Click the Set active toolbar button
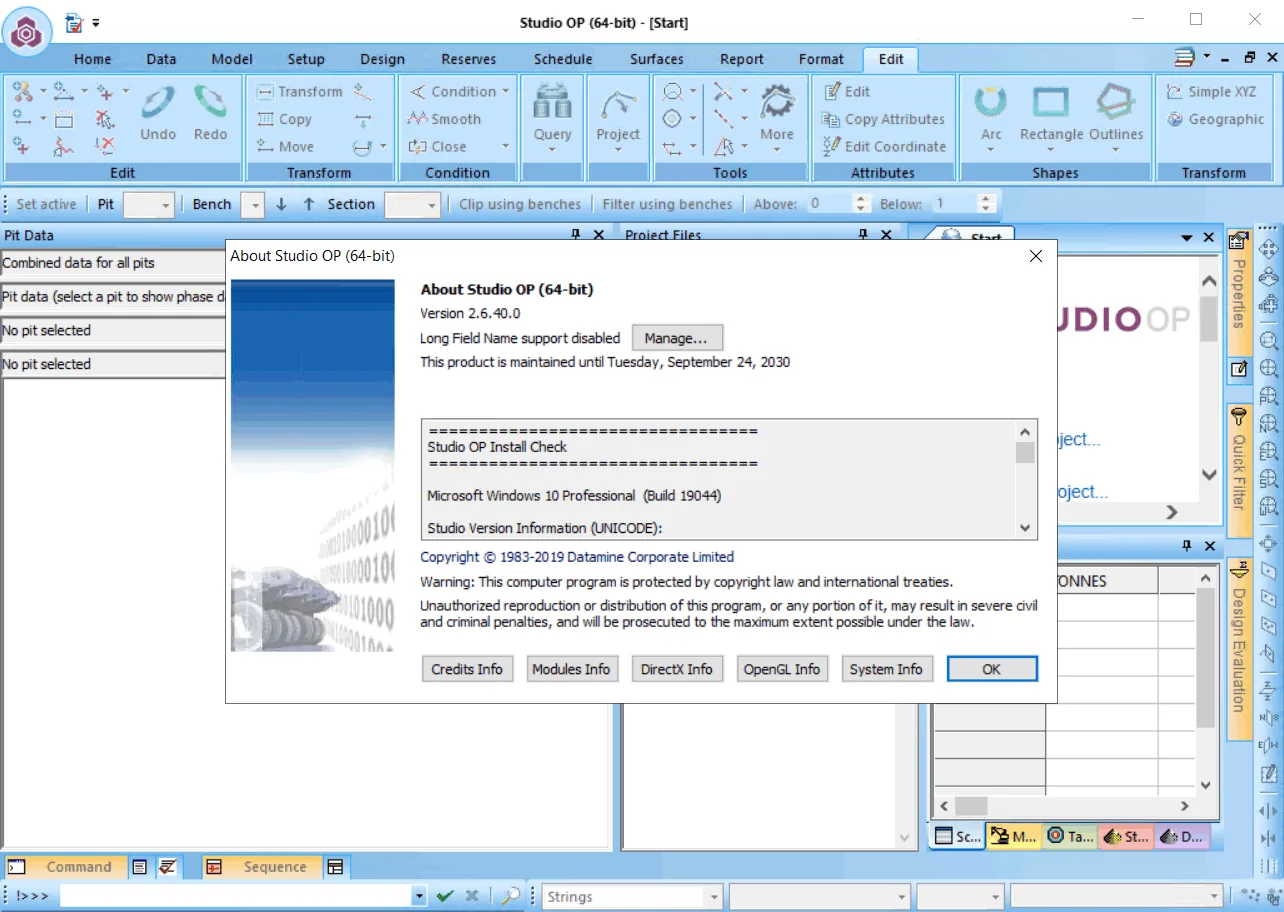Image resolution: width=1284 pixels, height=912 pixels. tap(46, 204)
